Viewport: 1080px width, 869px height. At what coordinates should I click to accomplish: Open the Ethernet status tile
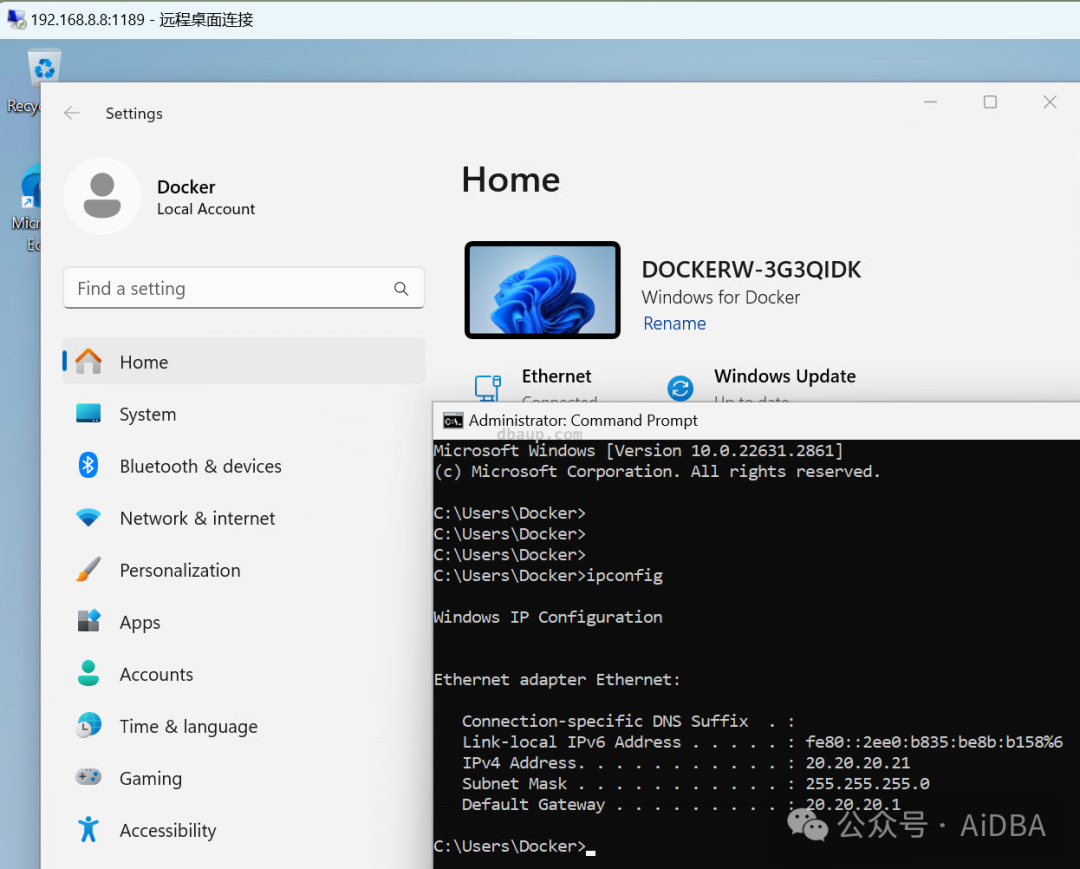point(536,386)
